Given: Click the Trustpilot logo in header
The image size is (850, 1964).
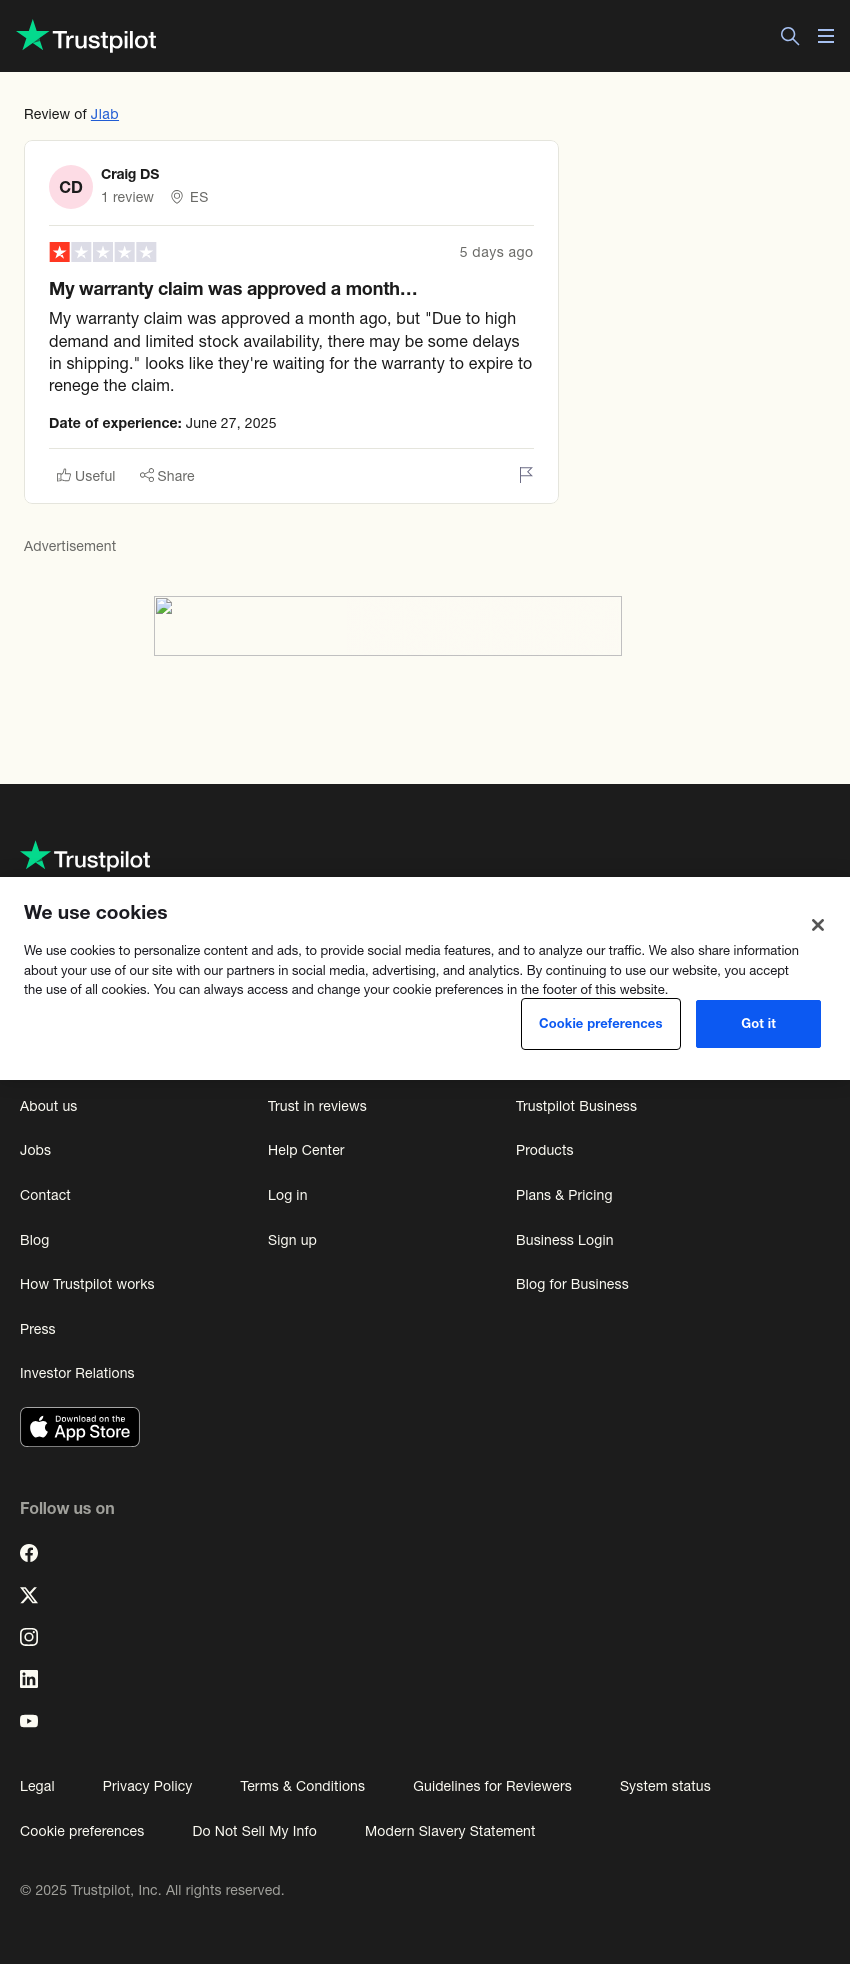Looking at the screenshot, I should [x=87, y=37].
